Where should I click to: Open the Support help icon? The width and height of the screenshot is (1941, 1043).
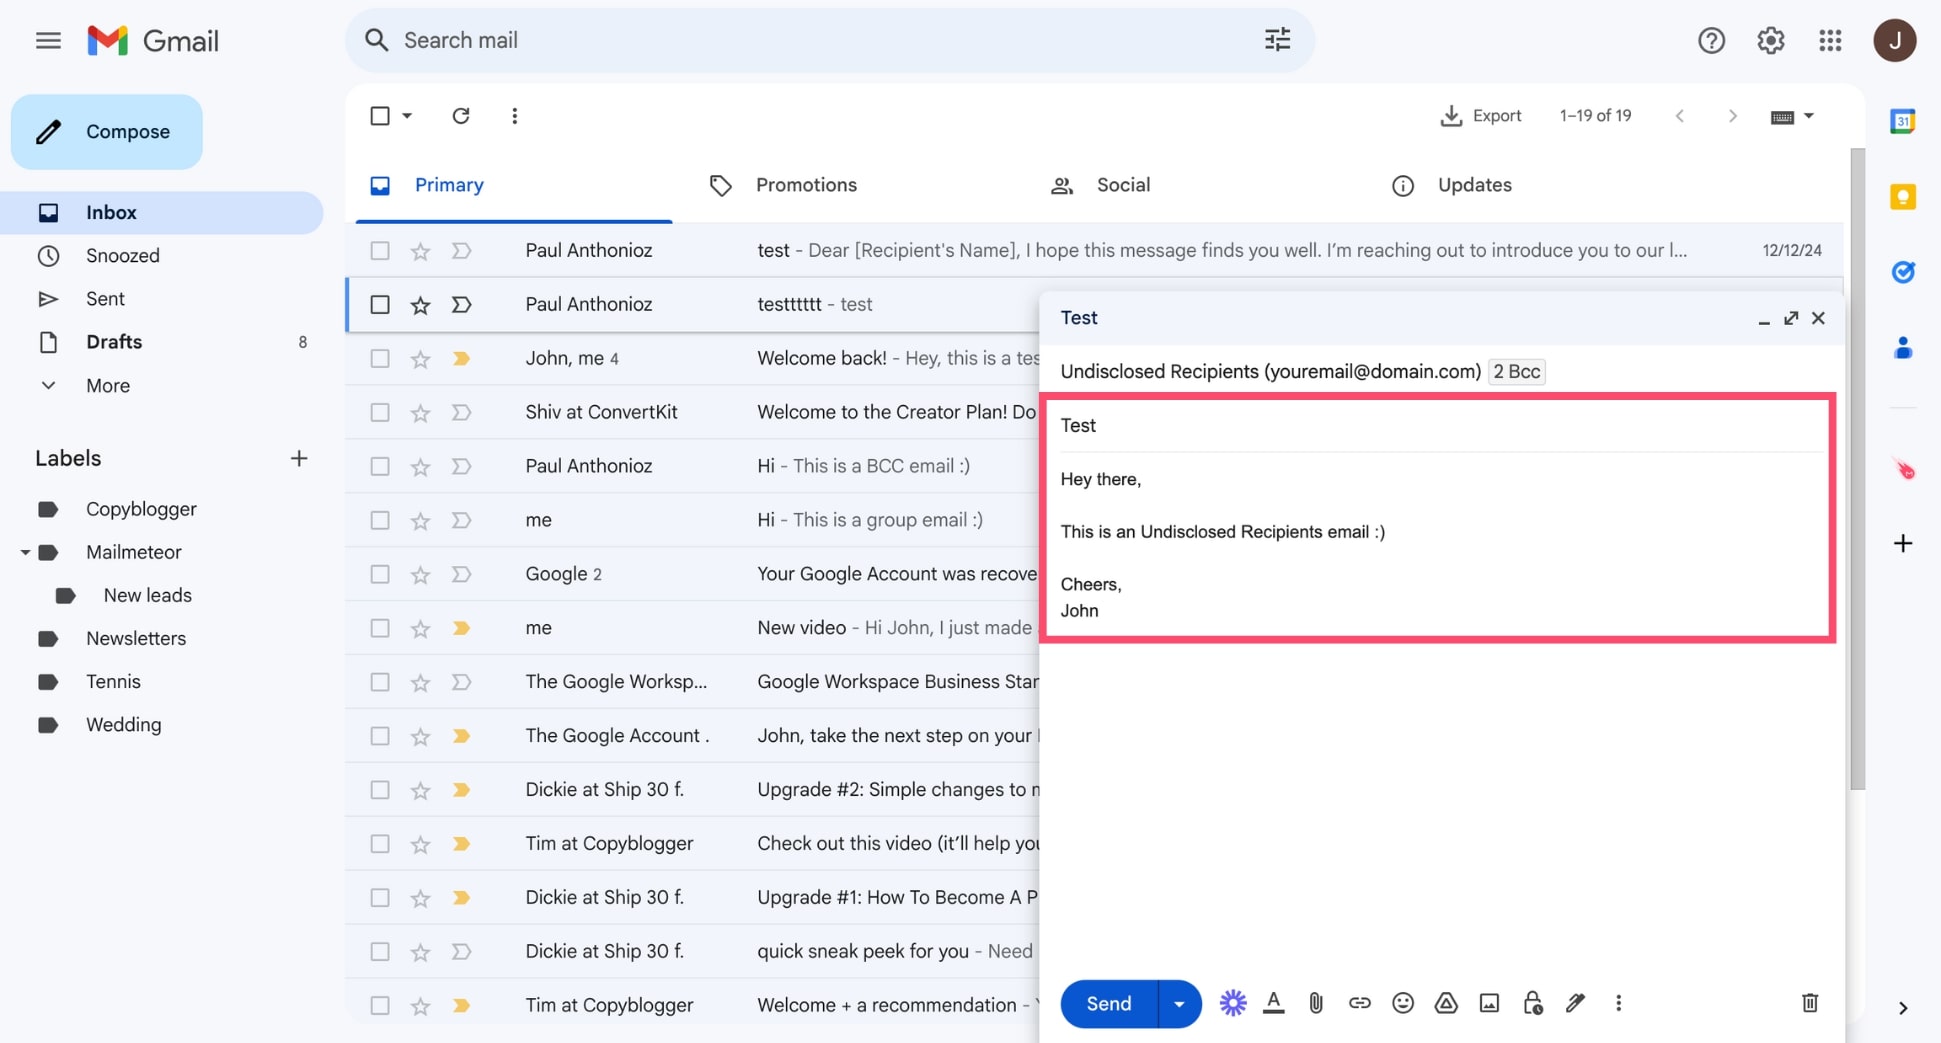1711,41
